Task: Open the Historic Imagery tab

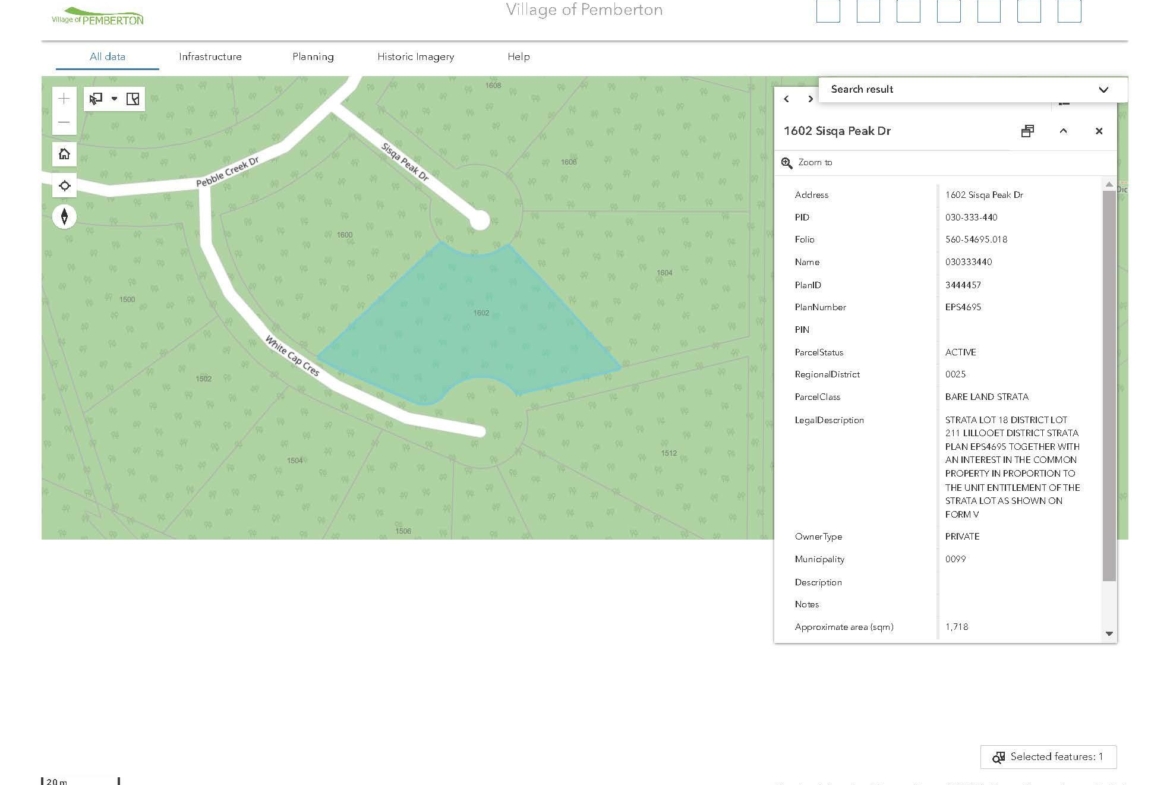Action: (x=415, y=57)
